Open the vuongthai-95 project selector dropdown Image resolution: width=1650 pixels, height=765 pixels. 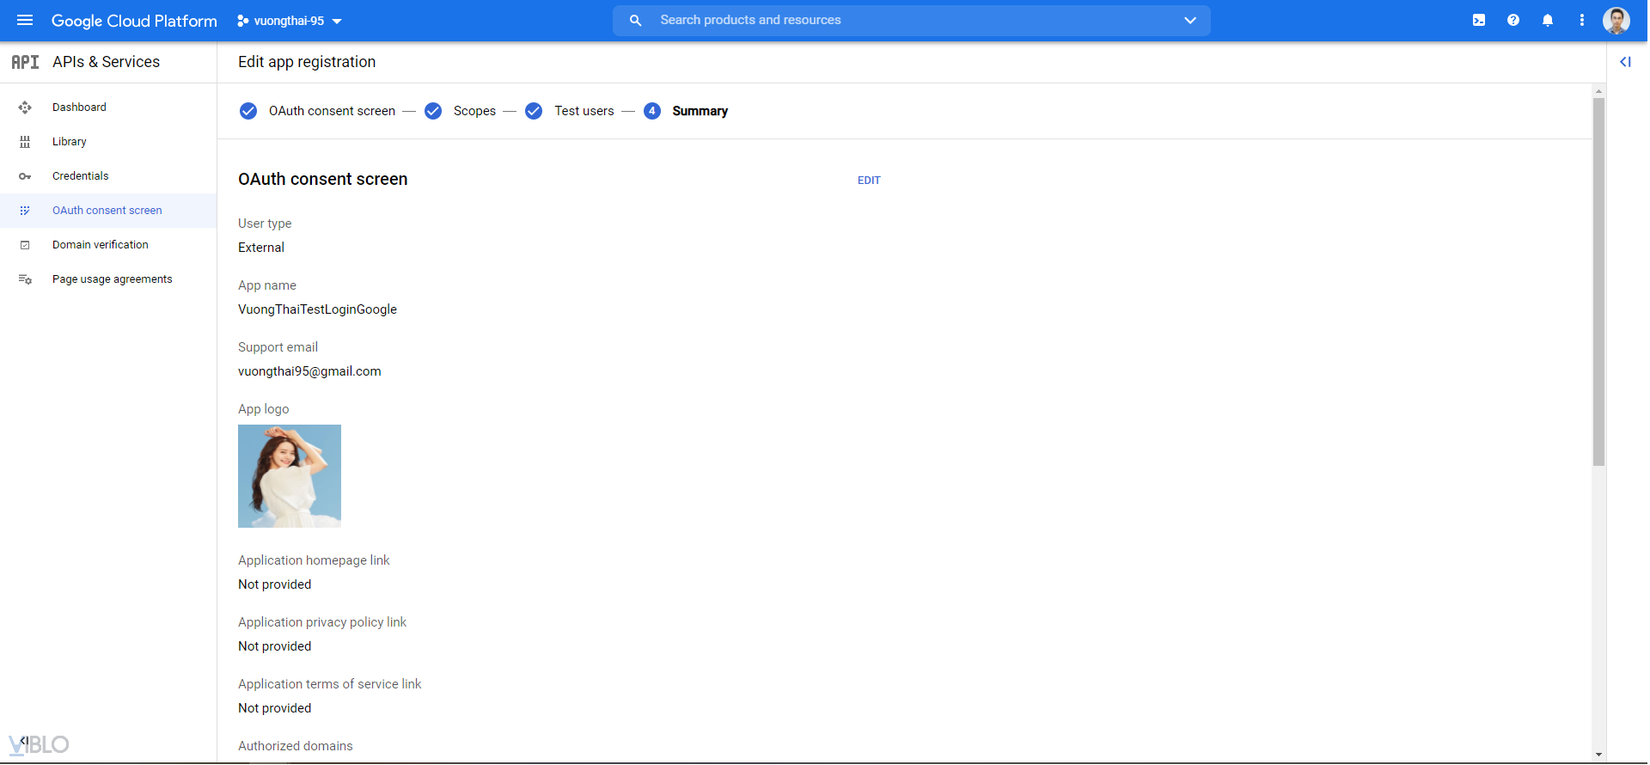pos(289,21)
